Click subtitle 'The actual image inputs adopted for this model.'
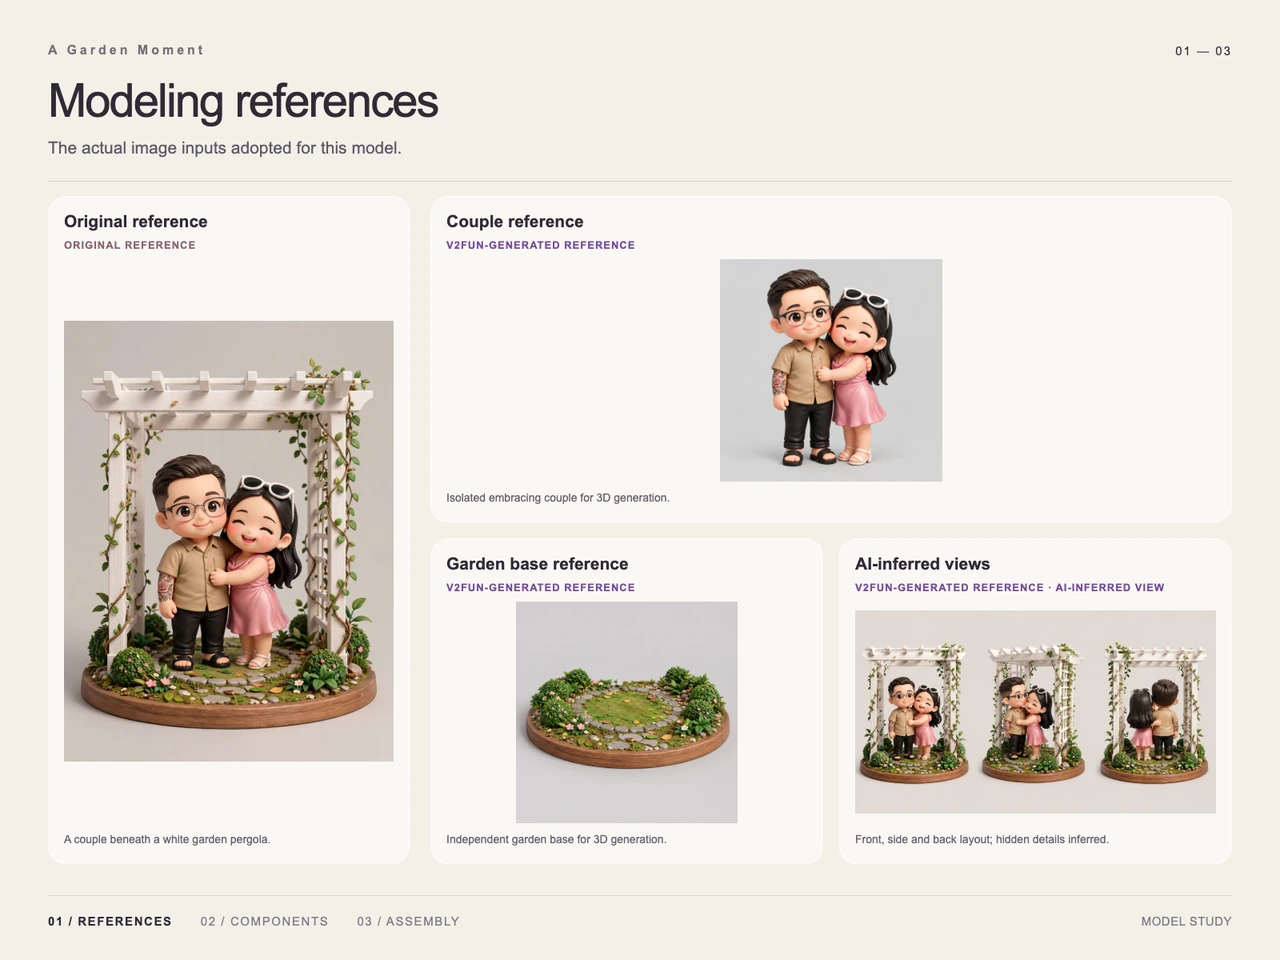 click(x=225, y=148)
